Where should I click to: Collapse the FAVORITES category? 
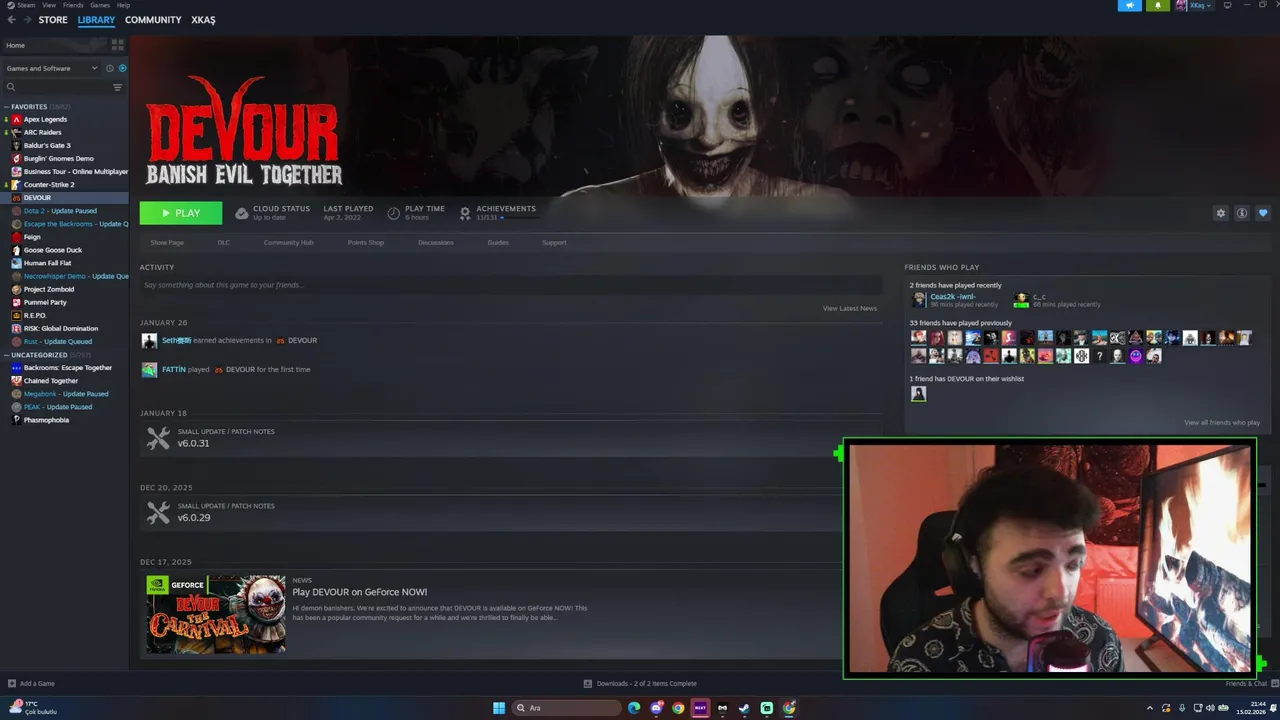(7, 106)
